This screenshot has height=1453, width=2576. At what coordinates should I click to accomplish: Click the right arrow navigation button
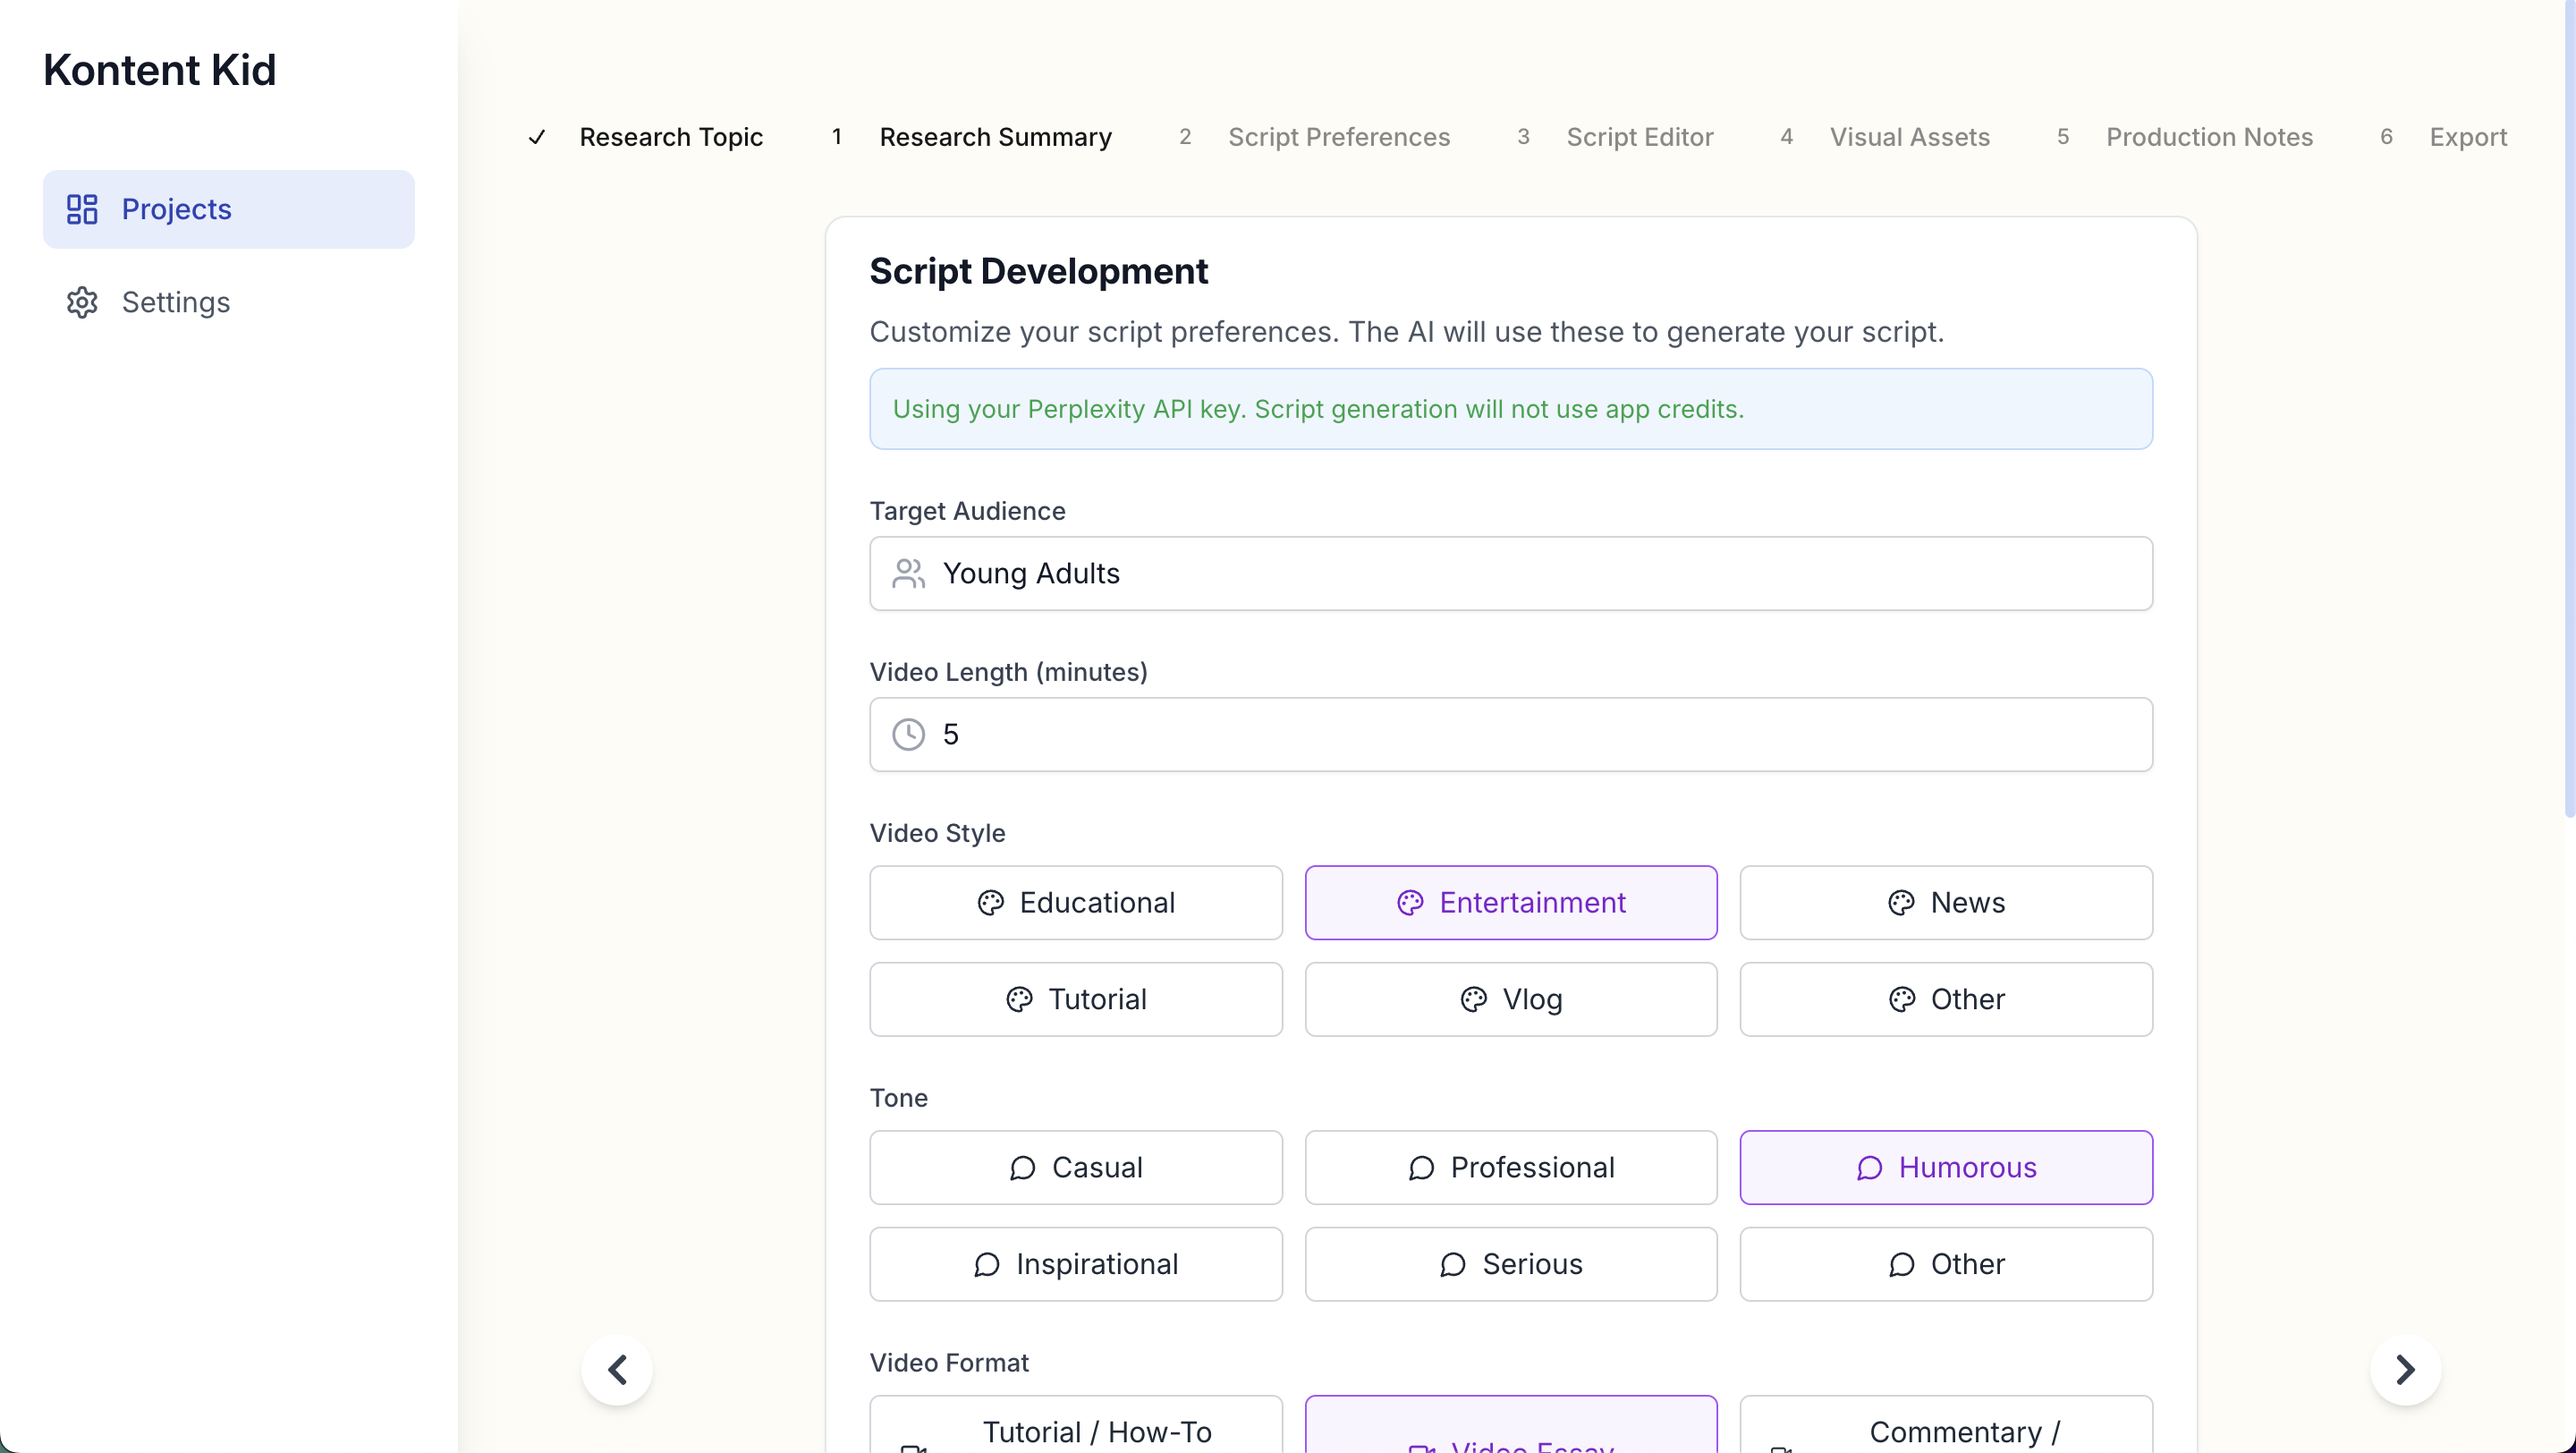[x=2405, y=1369]
